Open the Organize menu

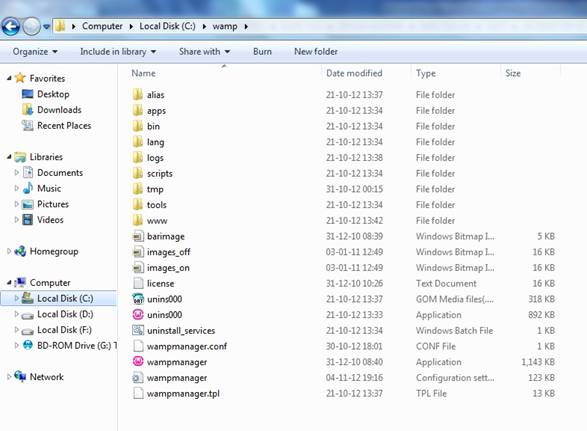(x=35, y=52)
